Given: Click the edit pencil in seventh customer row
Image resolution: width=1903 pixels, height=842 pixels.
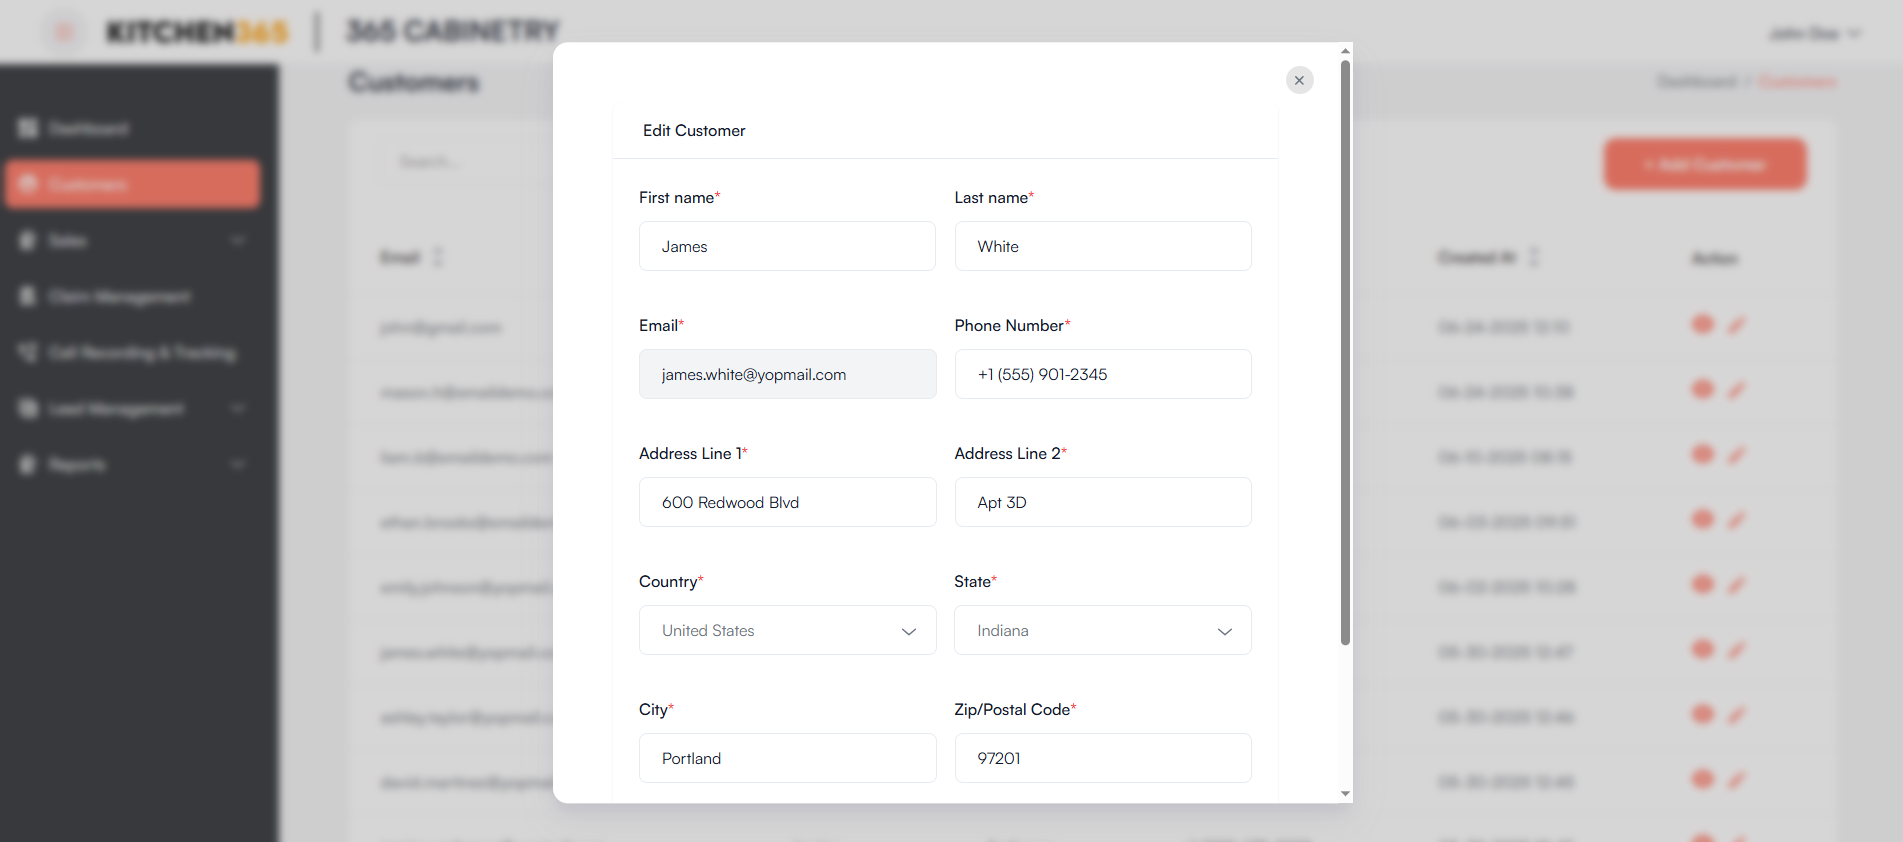Looking at the screenshot, I should pyautogui.click(x=1737, y=714).
